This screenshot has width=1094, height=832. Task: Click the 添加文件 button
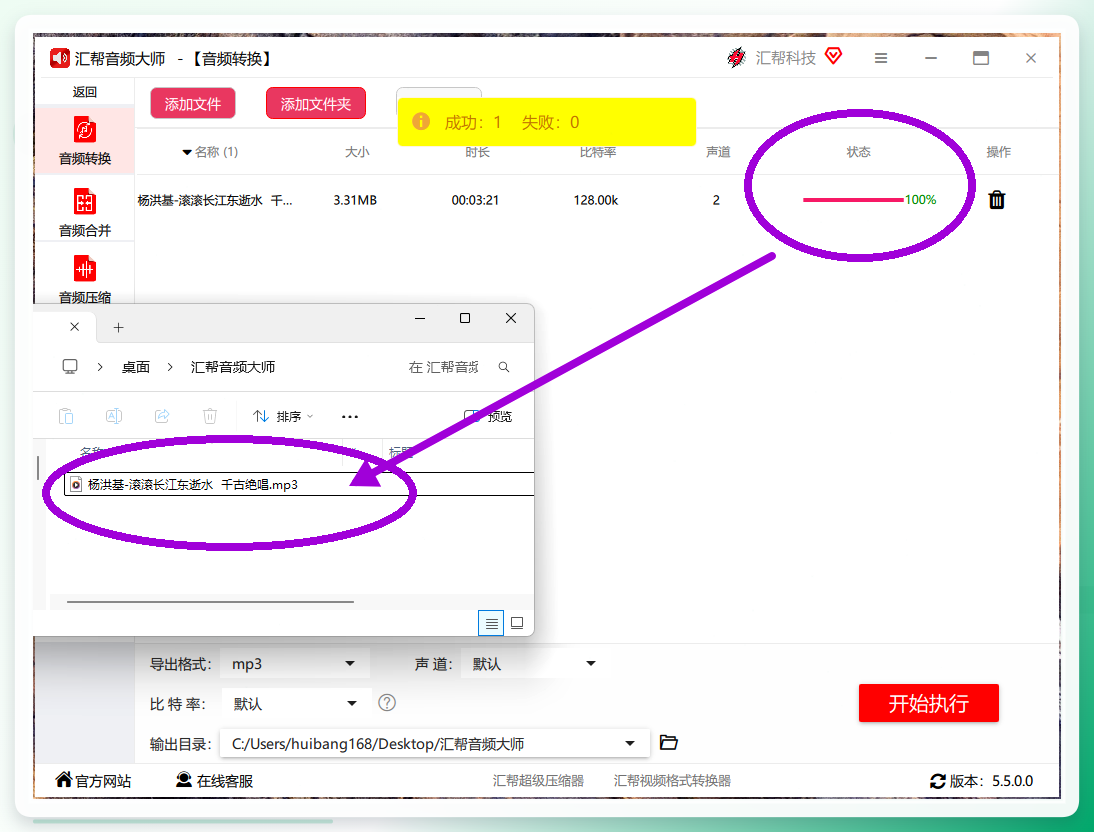click(x=193, y=104)
